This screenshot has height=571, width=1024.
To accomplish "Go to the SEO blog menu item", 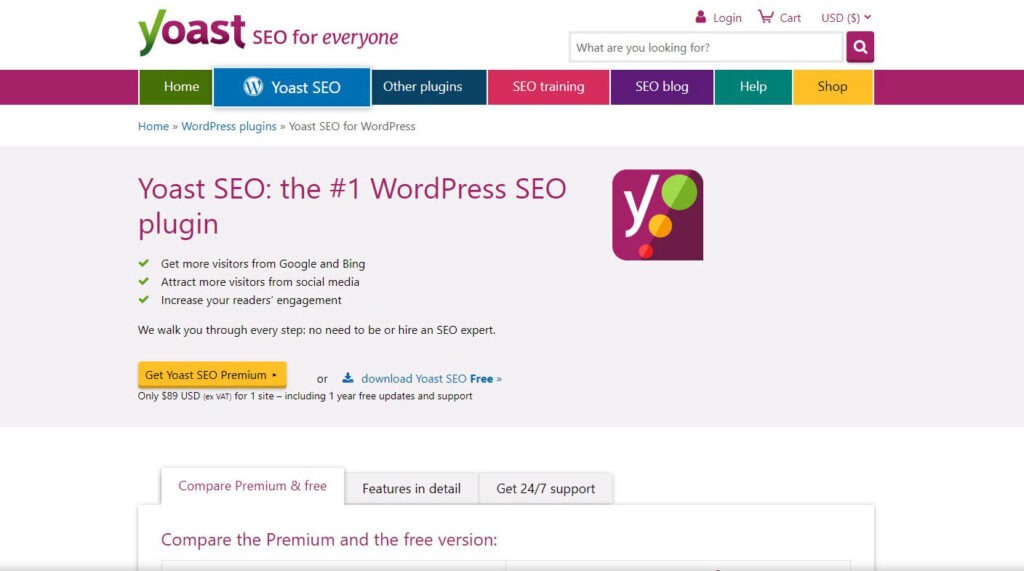I will pos(662,87).
